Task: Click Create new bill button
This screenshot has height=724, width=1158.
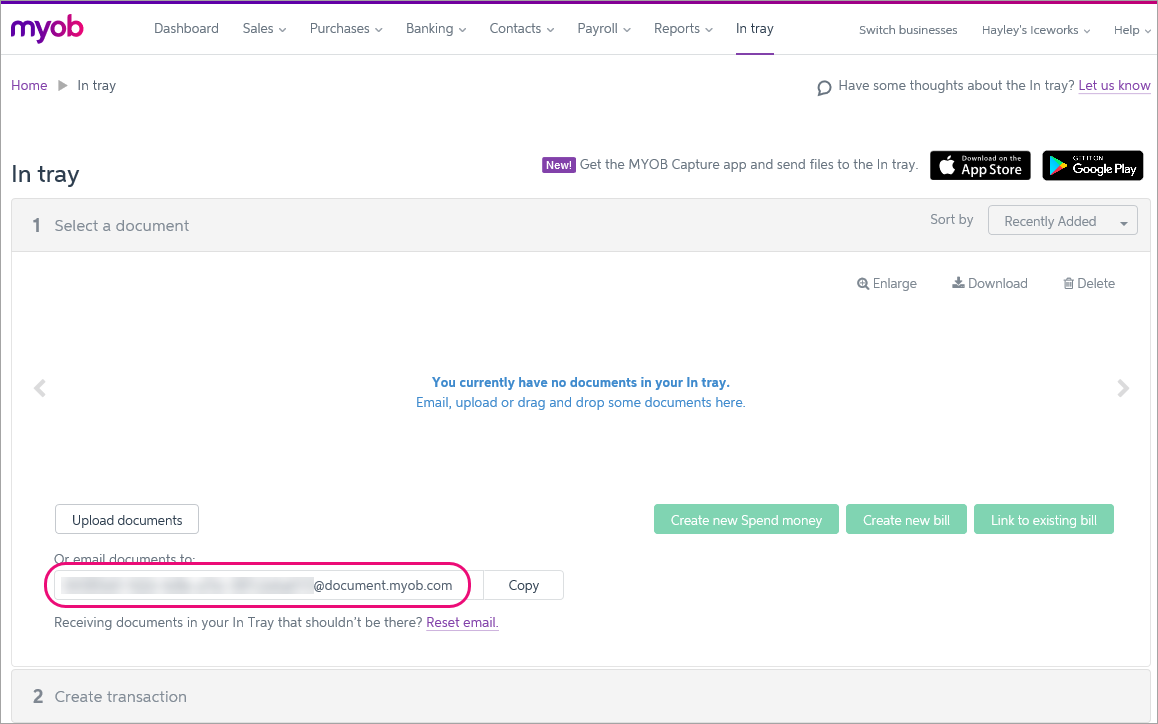Action: [x=906, y=519]
